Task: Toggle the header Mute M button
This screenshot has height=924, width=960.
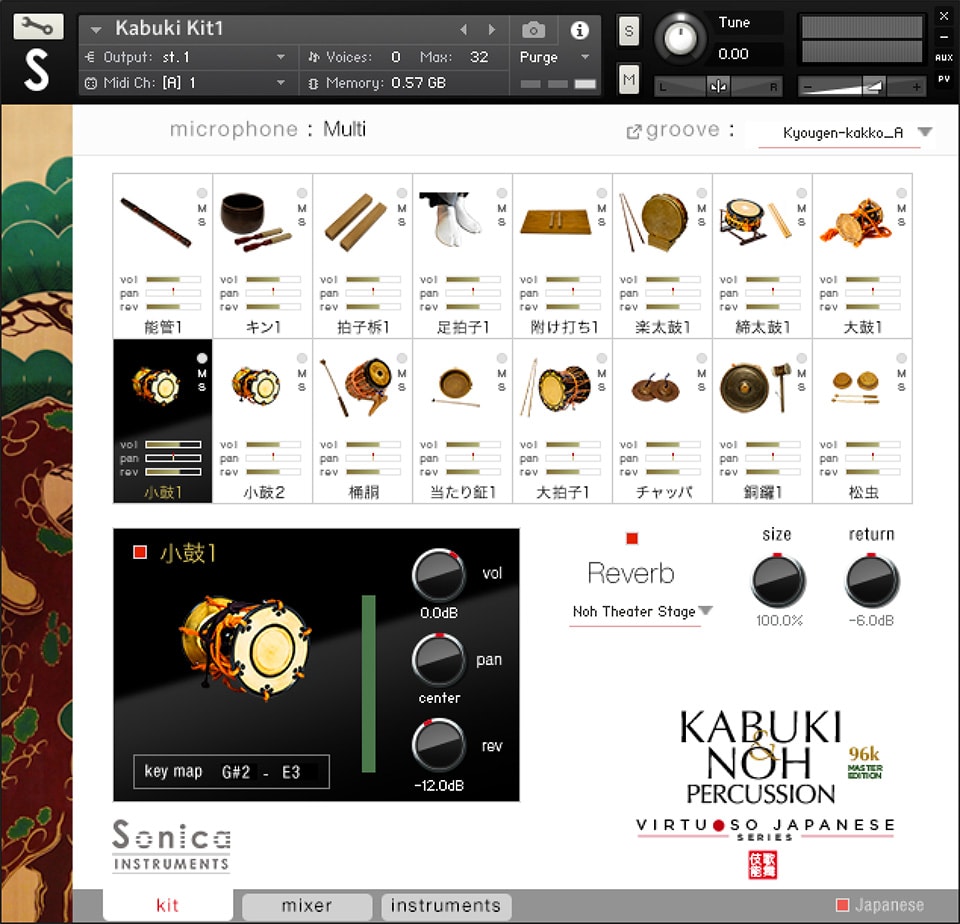Action: click(629, 79)
